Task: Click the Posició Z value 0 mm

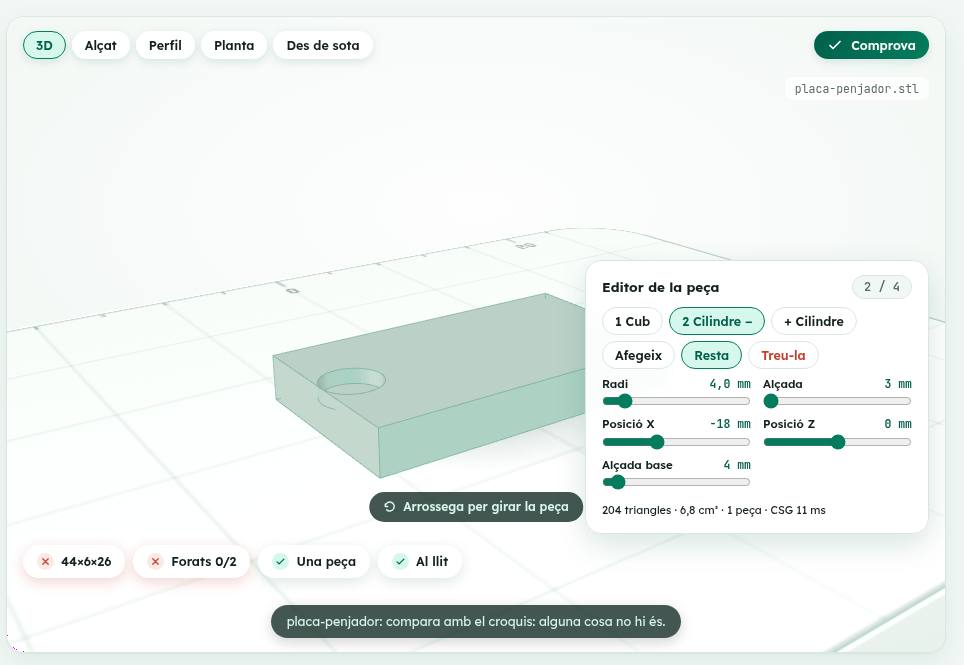Action: coord(898,423)
